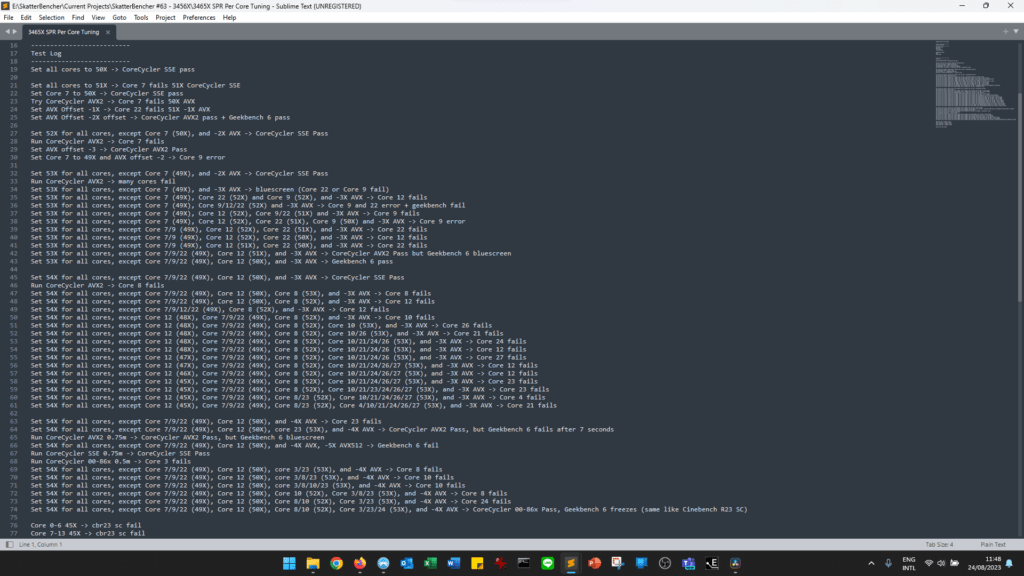The height and width of the screenshot is (576, 1024).
Task: Change indentation via Tab Size: 4
Action: (939, 544)
